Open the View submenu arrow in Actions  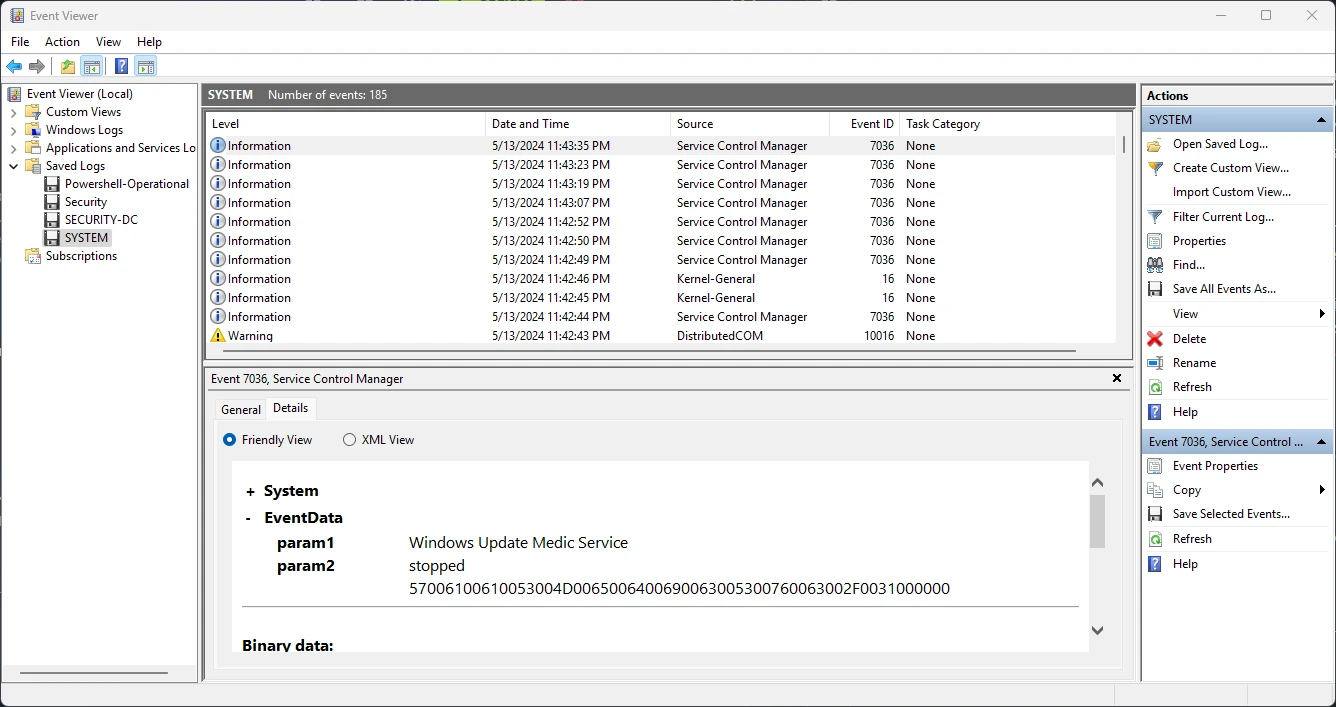tap(1322, 314)
